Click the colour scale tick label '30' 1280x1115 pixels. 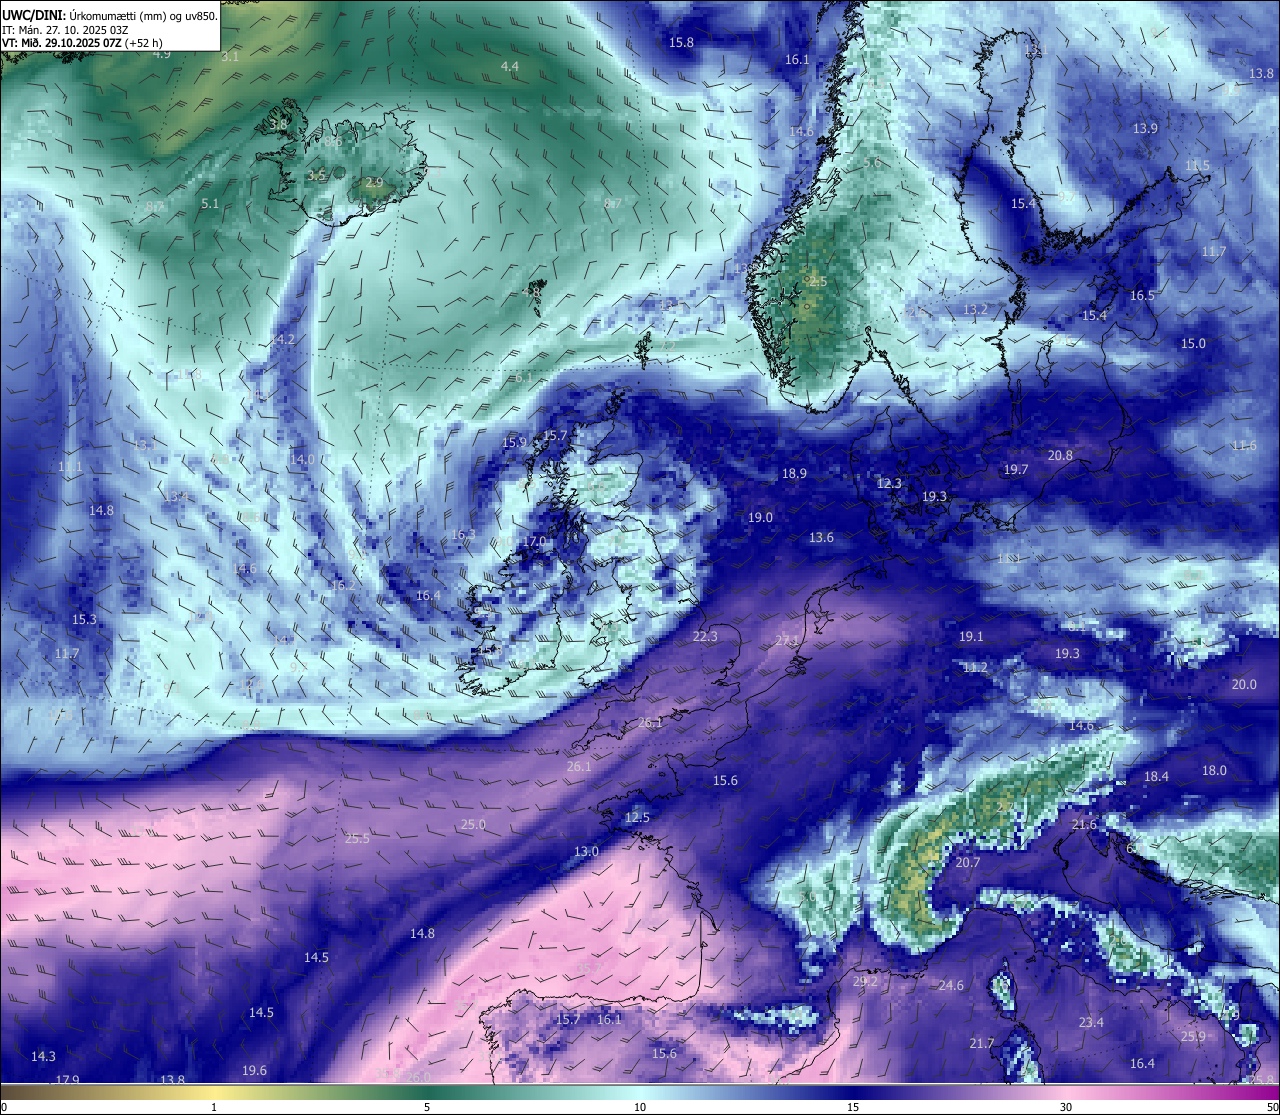[1066, 1107]
